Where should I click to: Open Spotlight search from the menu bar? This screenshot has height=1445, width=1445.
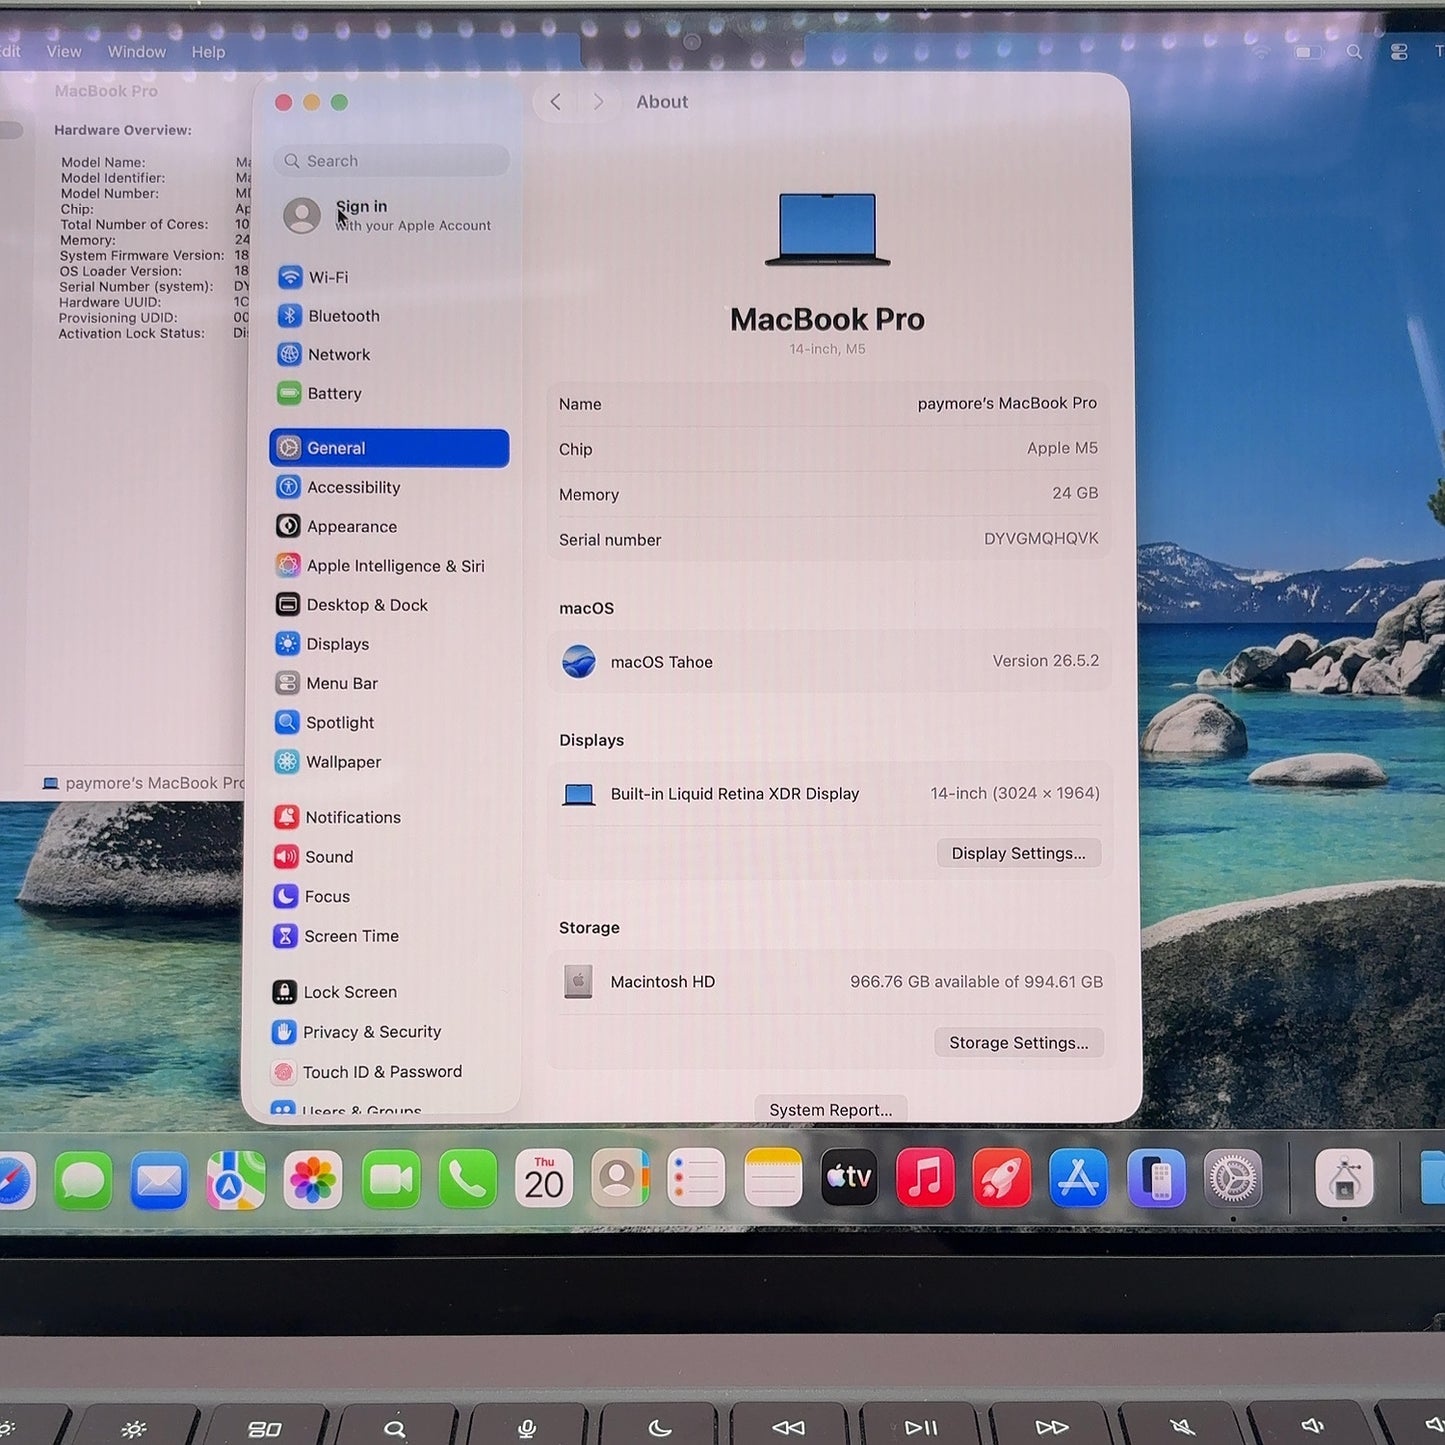1354,52
